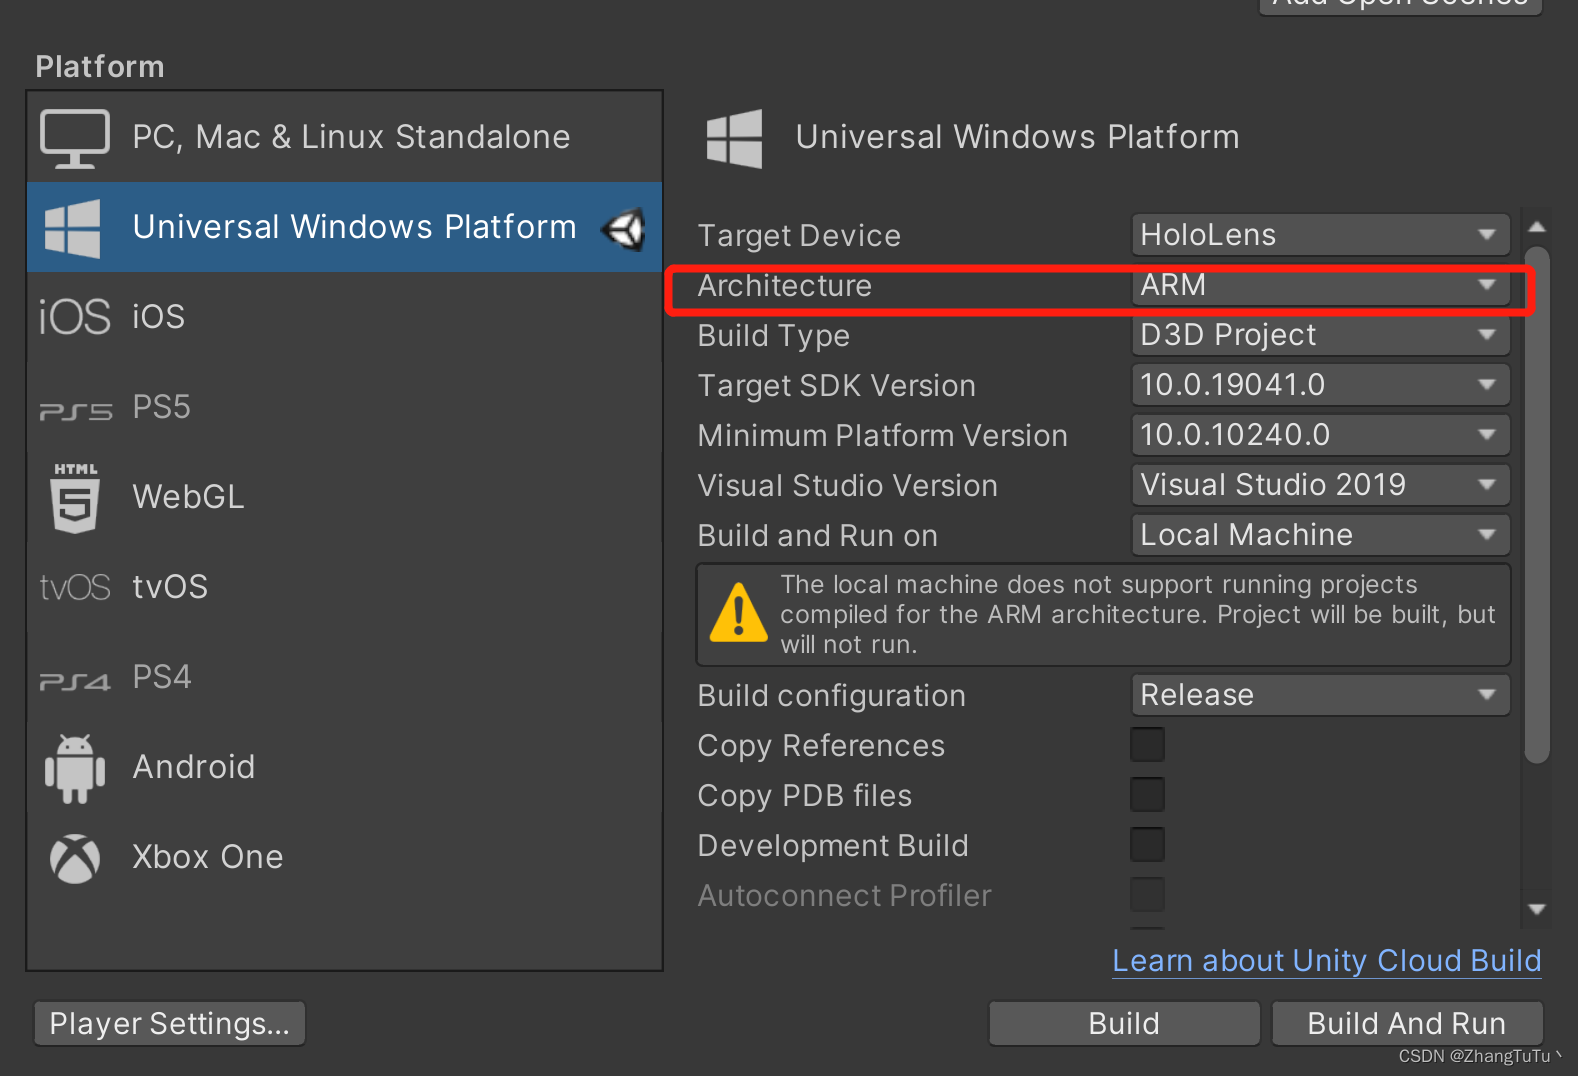This screenshot has width=1578, height=1076.
Task: Open the Target SDK Version dropdown
Action: pyautogui.click(x=1320, y=385)
